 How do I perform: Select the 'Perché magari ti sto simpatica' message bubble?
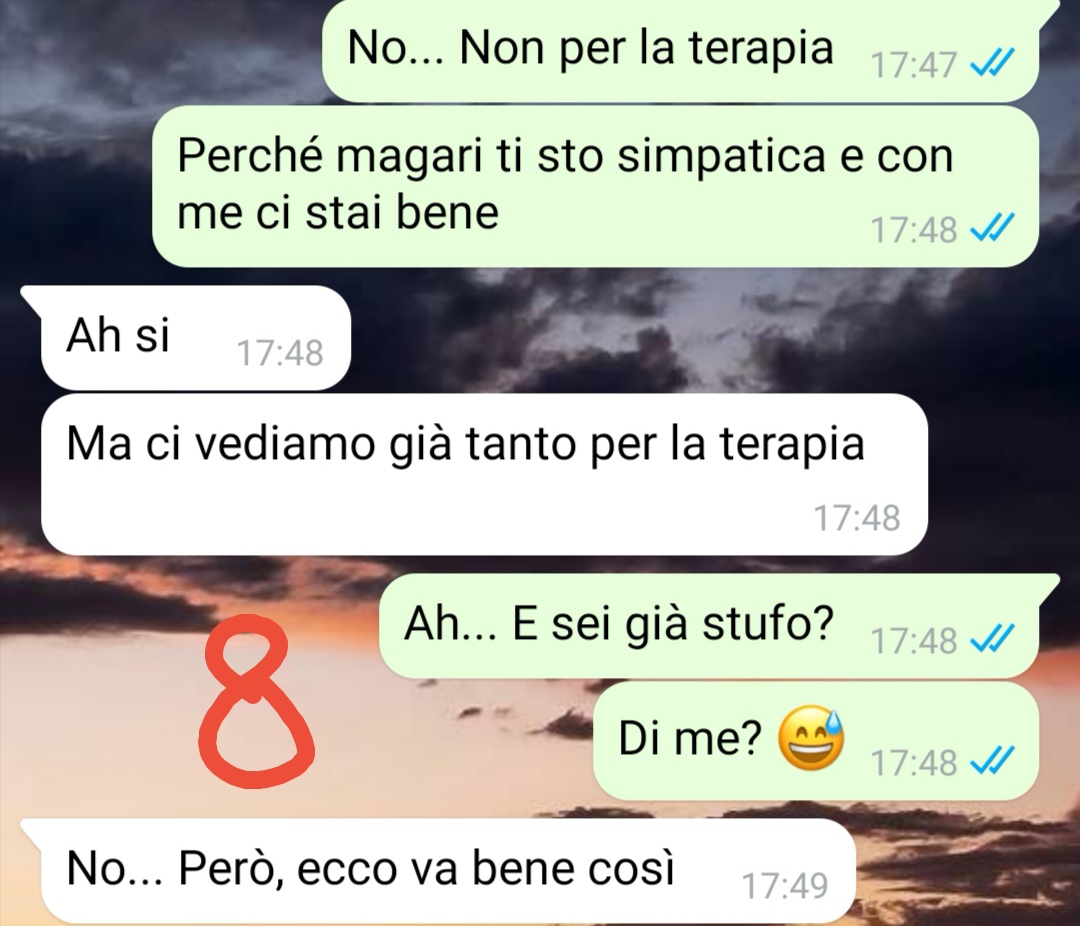595,186
